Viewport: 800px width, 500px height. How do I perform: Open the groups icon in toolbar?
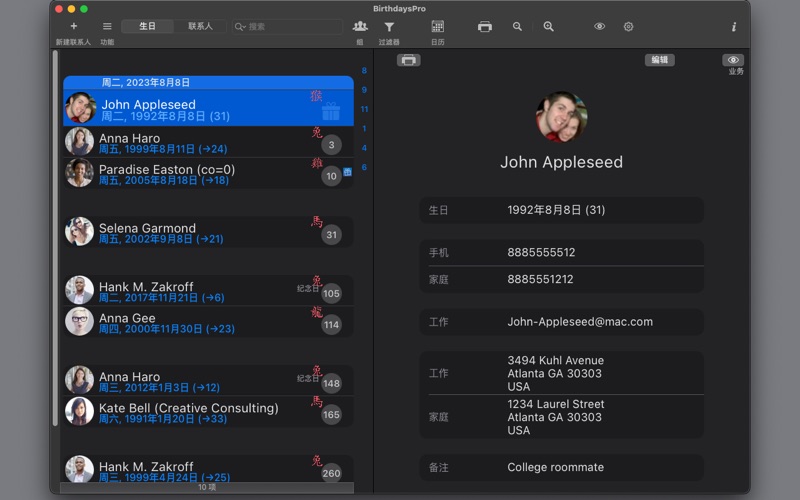[359, 26]
